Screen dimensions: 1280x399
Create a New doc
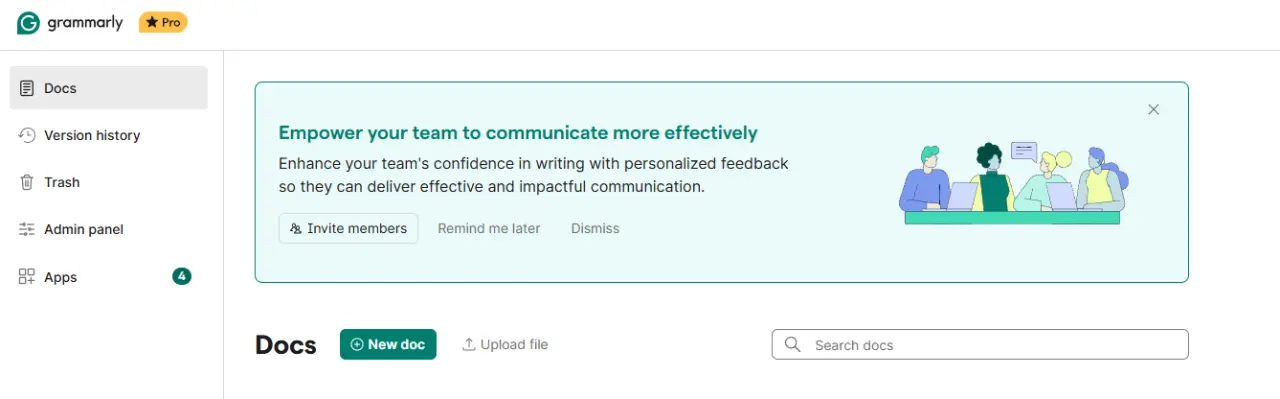(388, 344)
